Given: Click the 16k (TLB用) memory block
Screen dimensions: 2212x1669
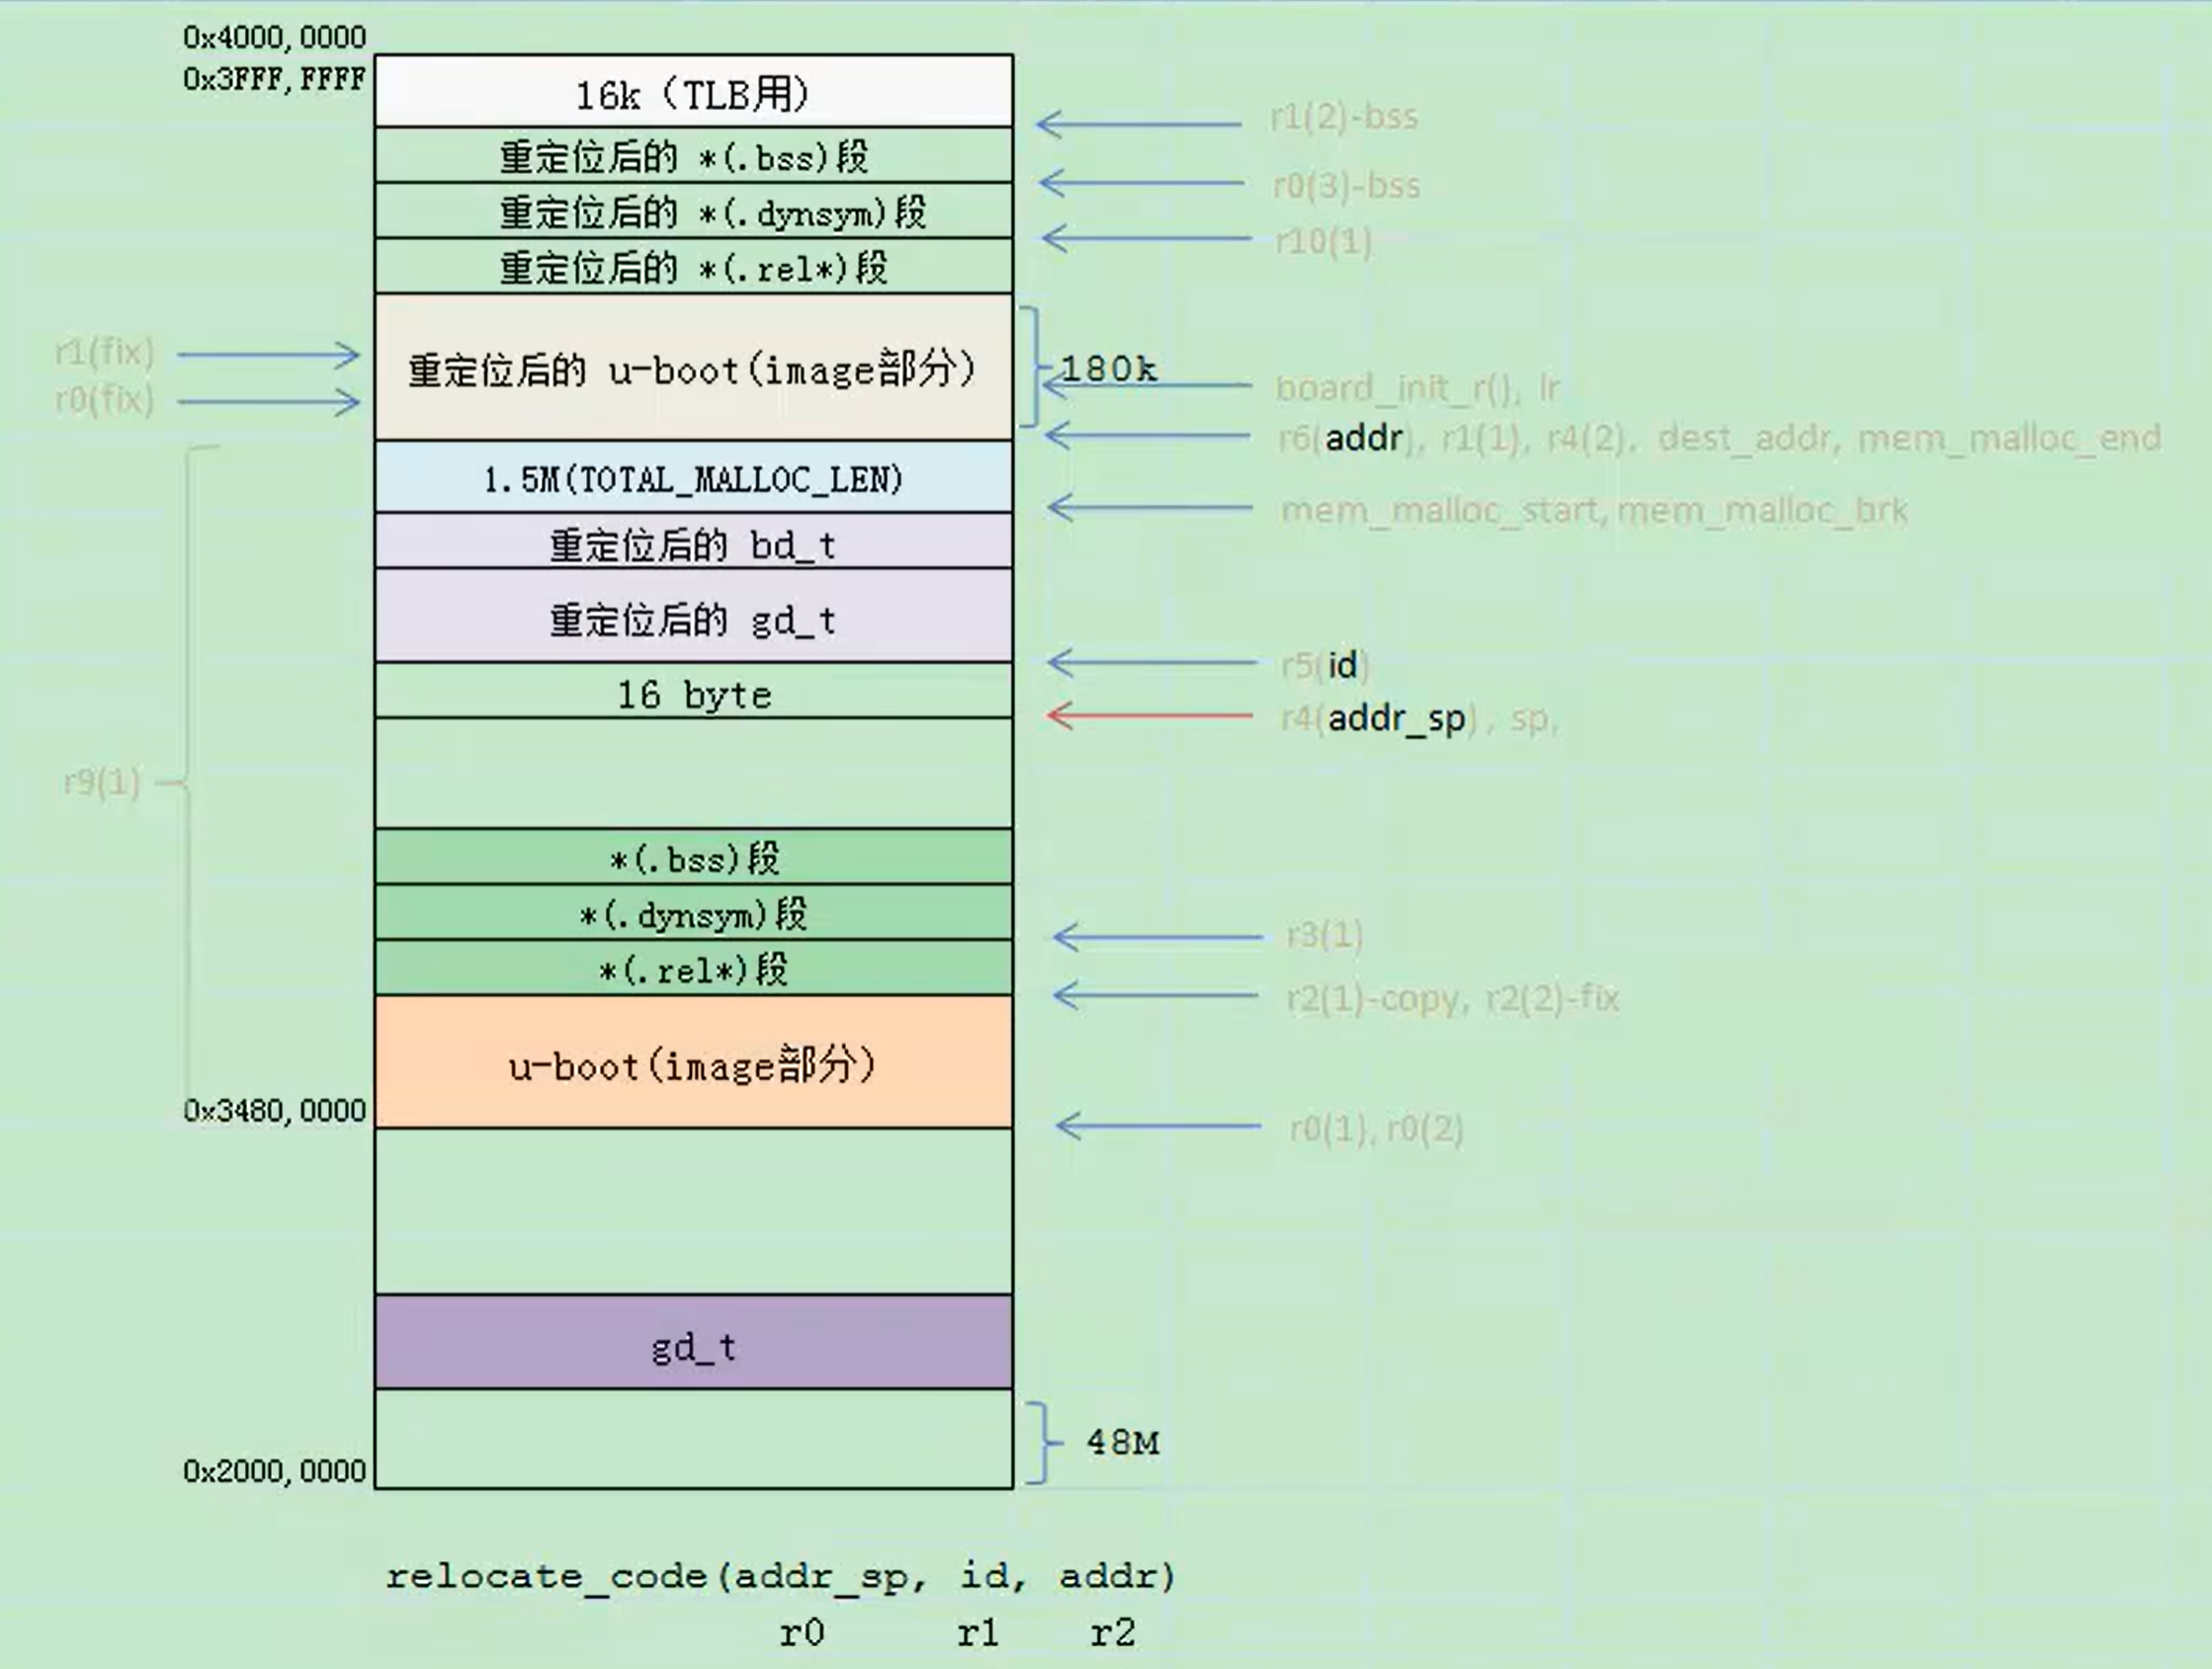Looking at the screenshot, I should 693,93.
